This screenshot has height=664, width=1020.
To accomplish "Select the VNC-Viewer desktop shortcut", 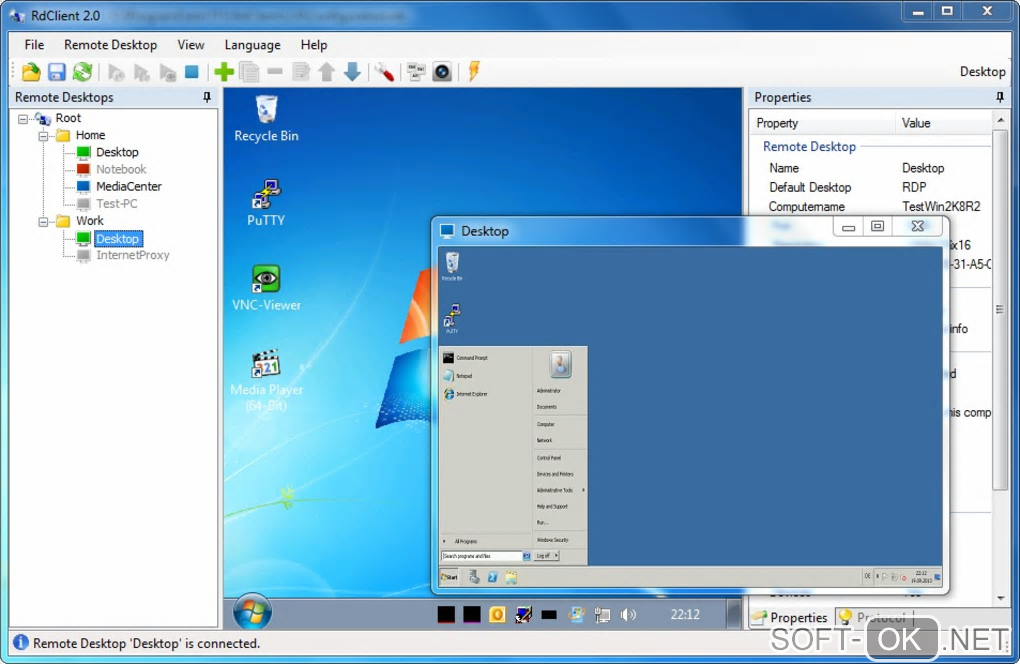I will point(266,287).
